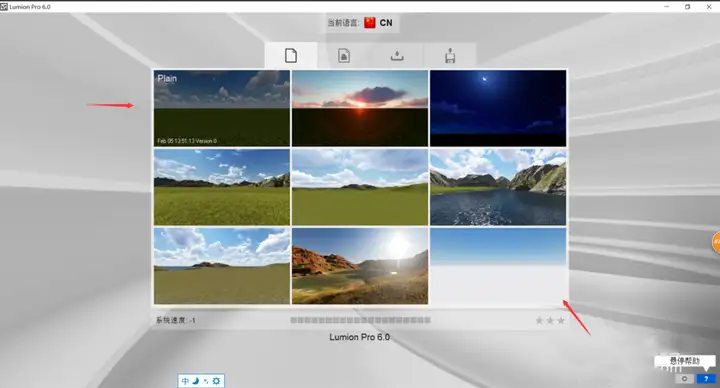Click the three-star rating display
This screenshot has width=720, height=388.
[550, 321]
